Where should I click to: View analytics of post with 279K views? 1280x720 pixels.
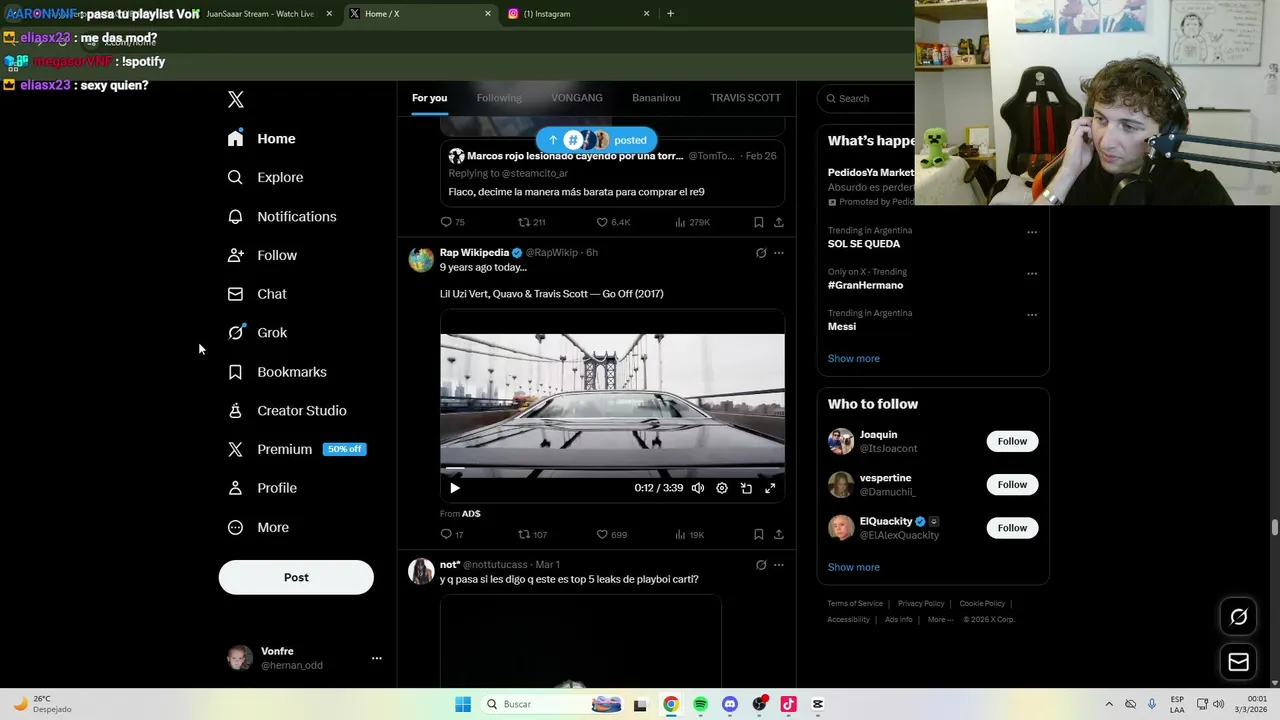(692, 222)
